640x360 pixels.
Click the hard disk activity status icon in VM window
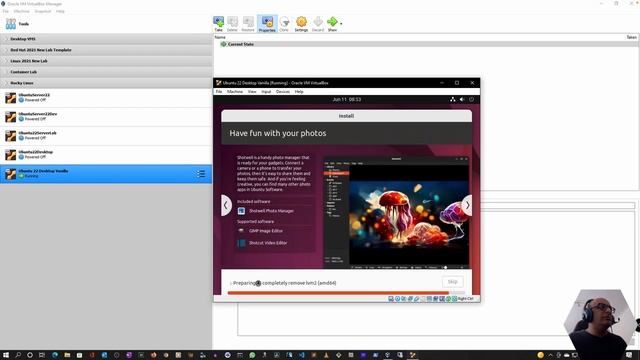coord(391,299)
